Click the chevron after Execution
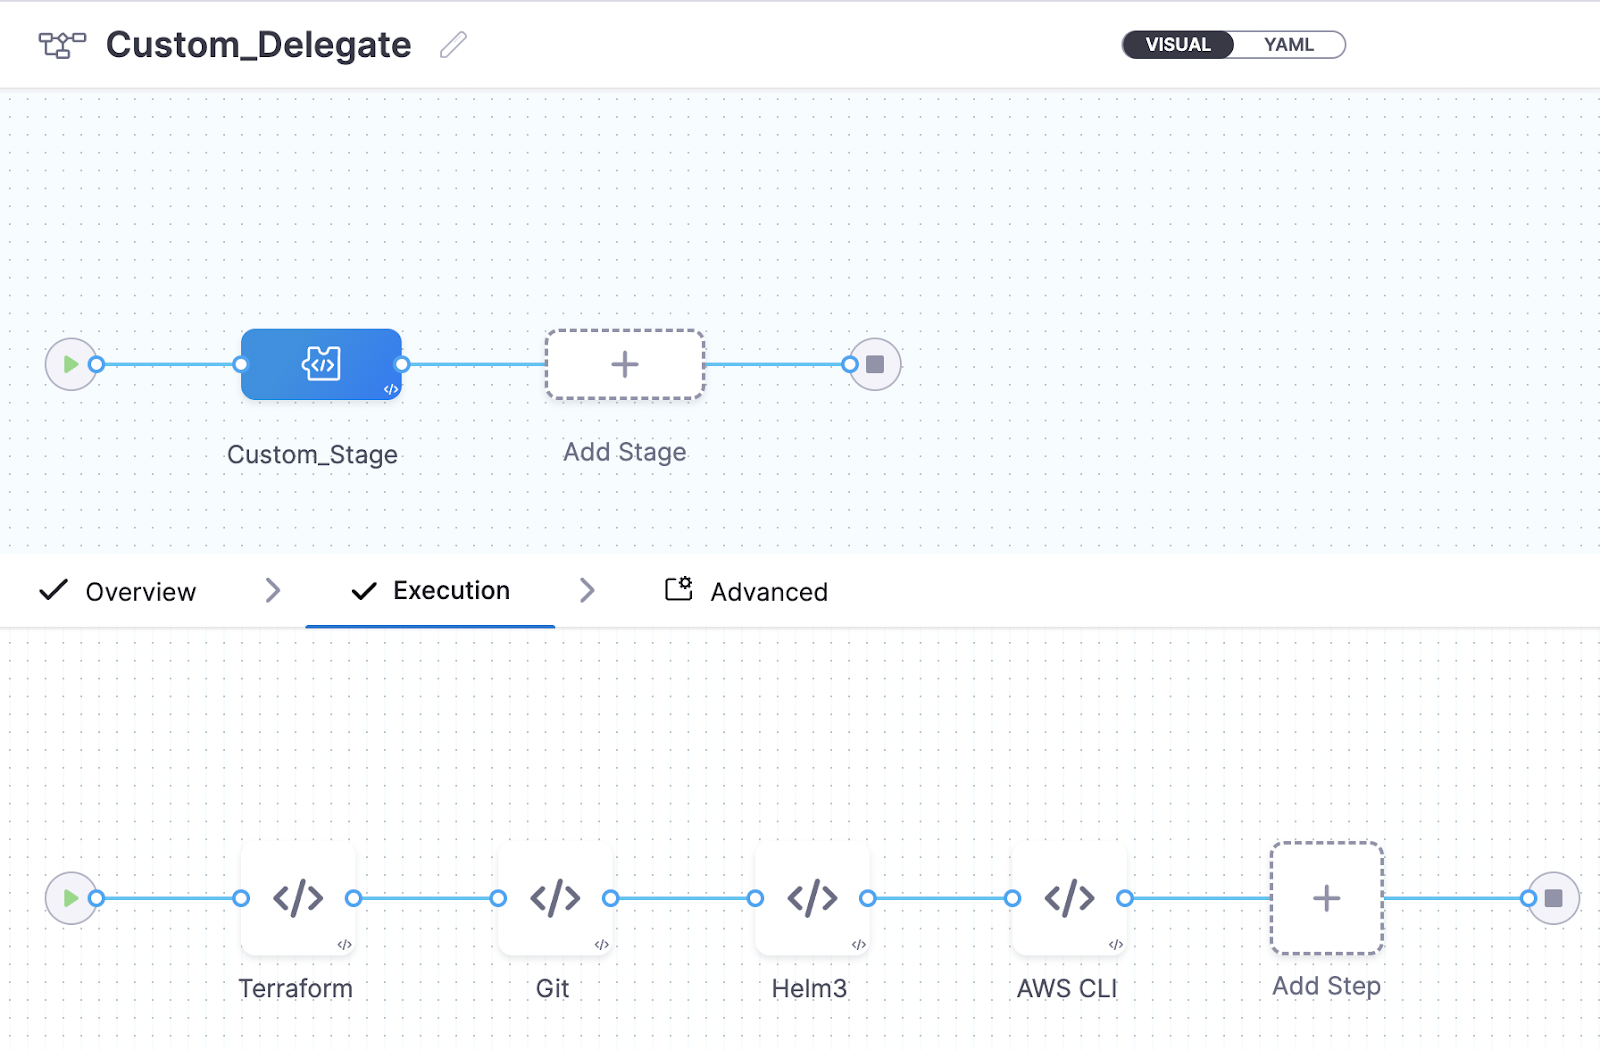 coord(587,591)
